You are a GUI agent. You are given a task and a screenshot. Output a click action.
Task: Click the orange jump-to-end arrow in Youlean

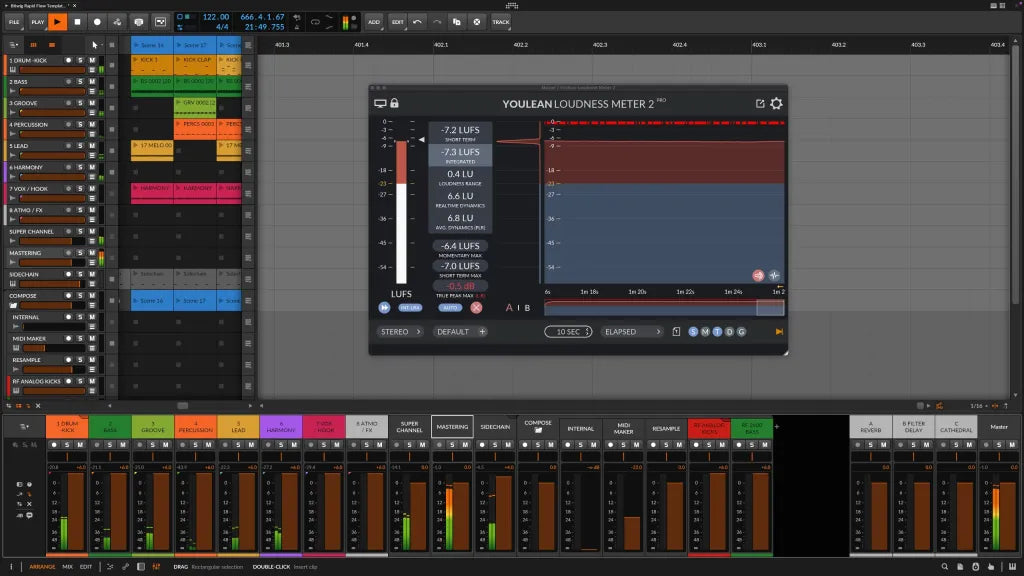coord(779,332)
